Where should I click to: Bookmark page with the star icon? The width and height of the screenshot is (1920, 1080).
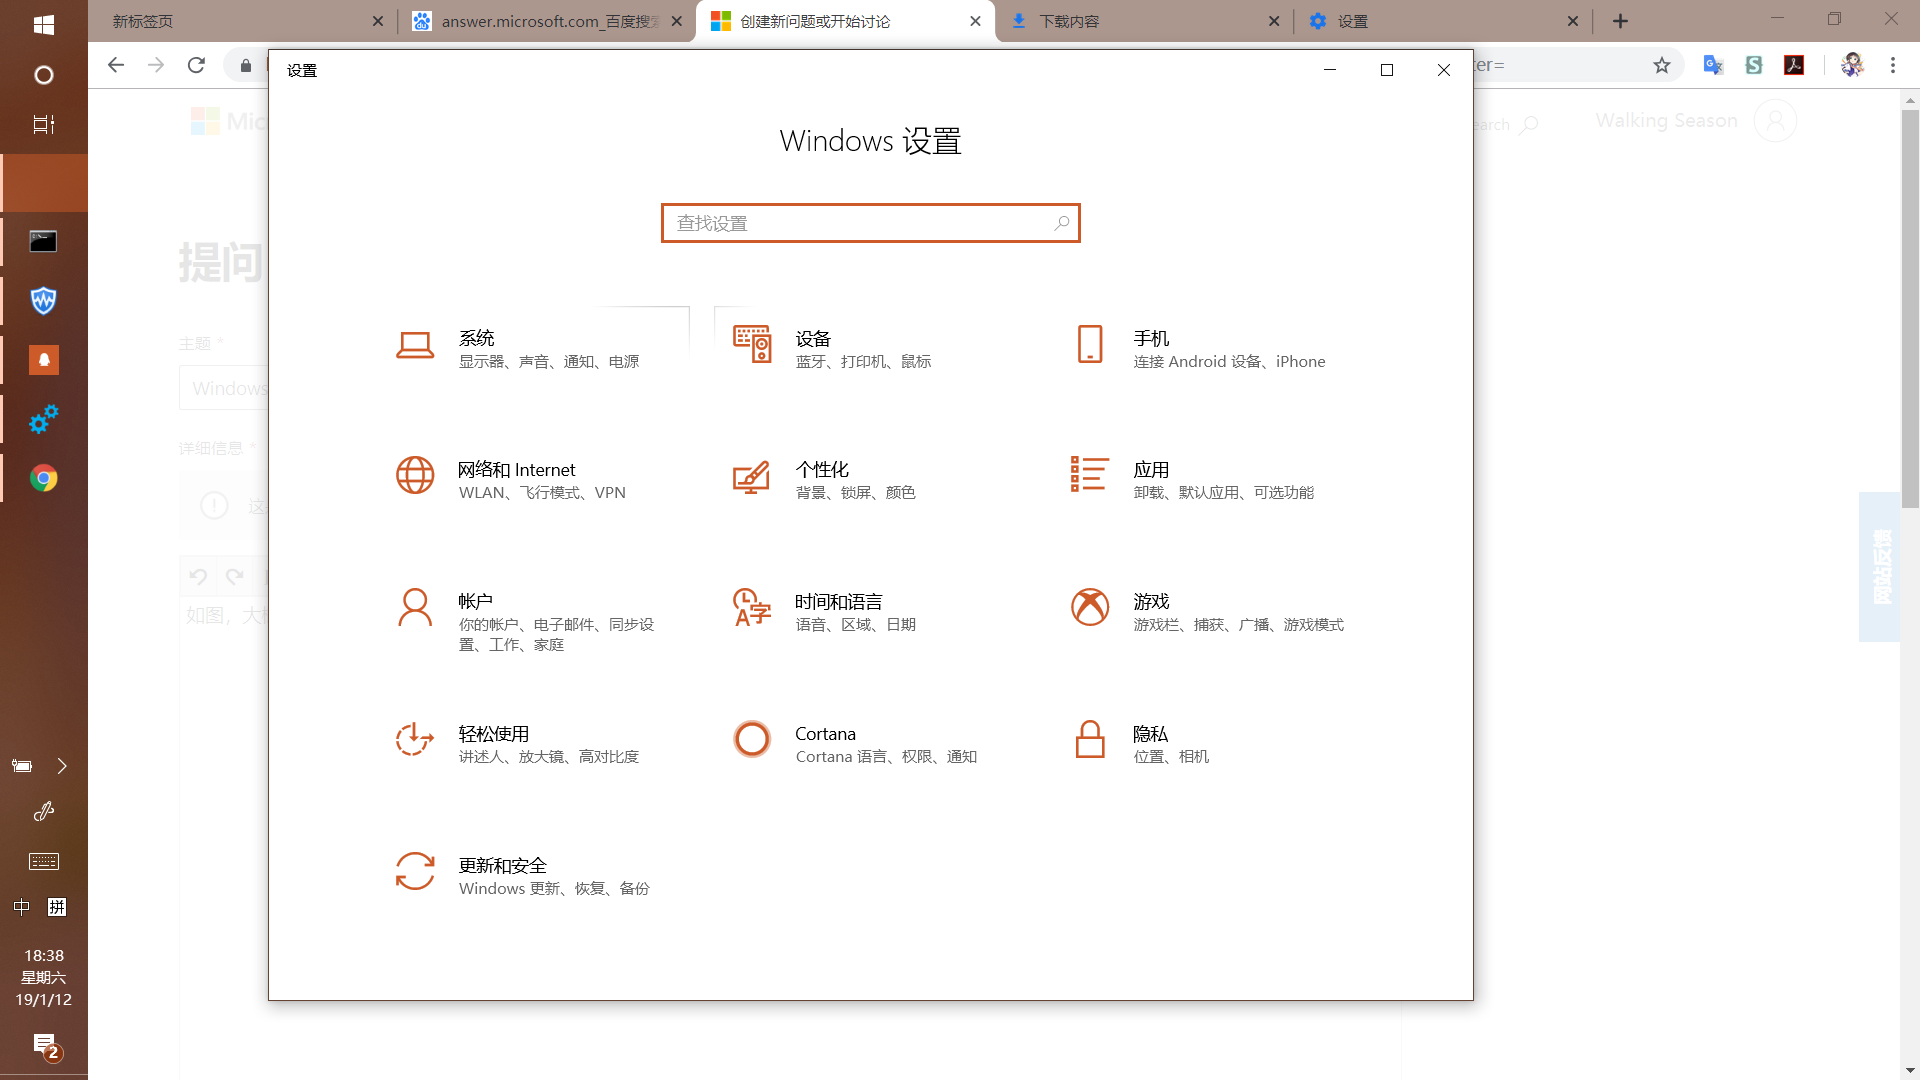(1662, 65)
